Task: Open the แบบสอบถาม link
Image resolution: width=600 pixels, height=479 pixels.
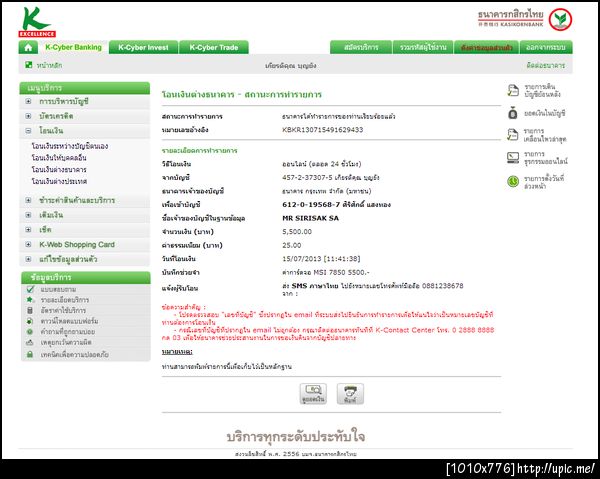Action: [58, 289]
